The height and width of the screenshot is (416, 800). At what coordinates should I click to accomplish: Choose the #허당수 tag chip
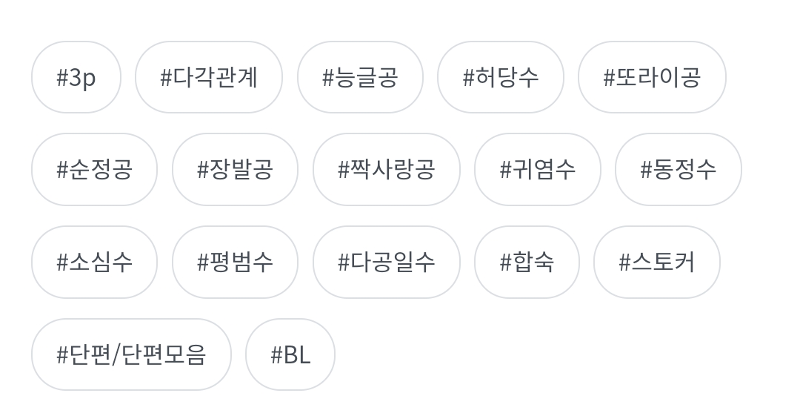pyautogui.click(x=501, y=77)
